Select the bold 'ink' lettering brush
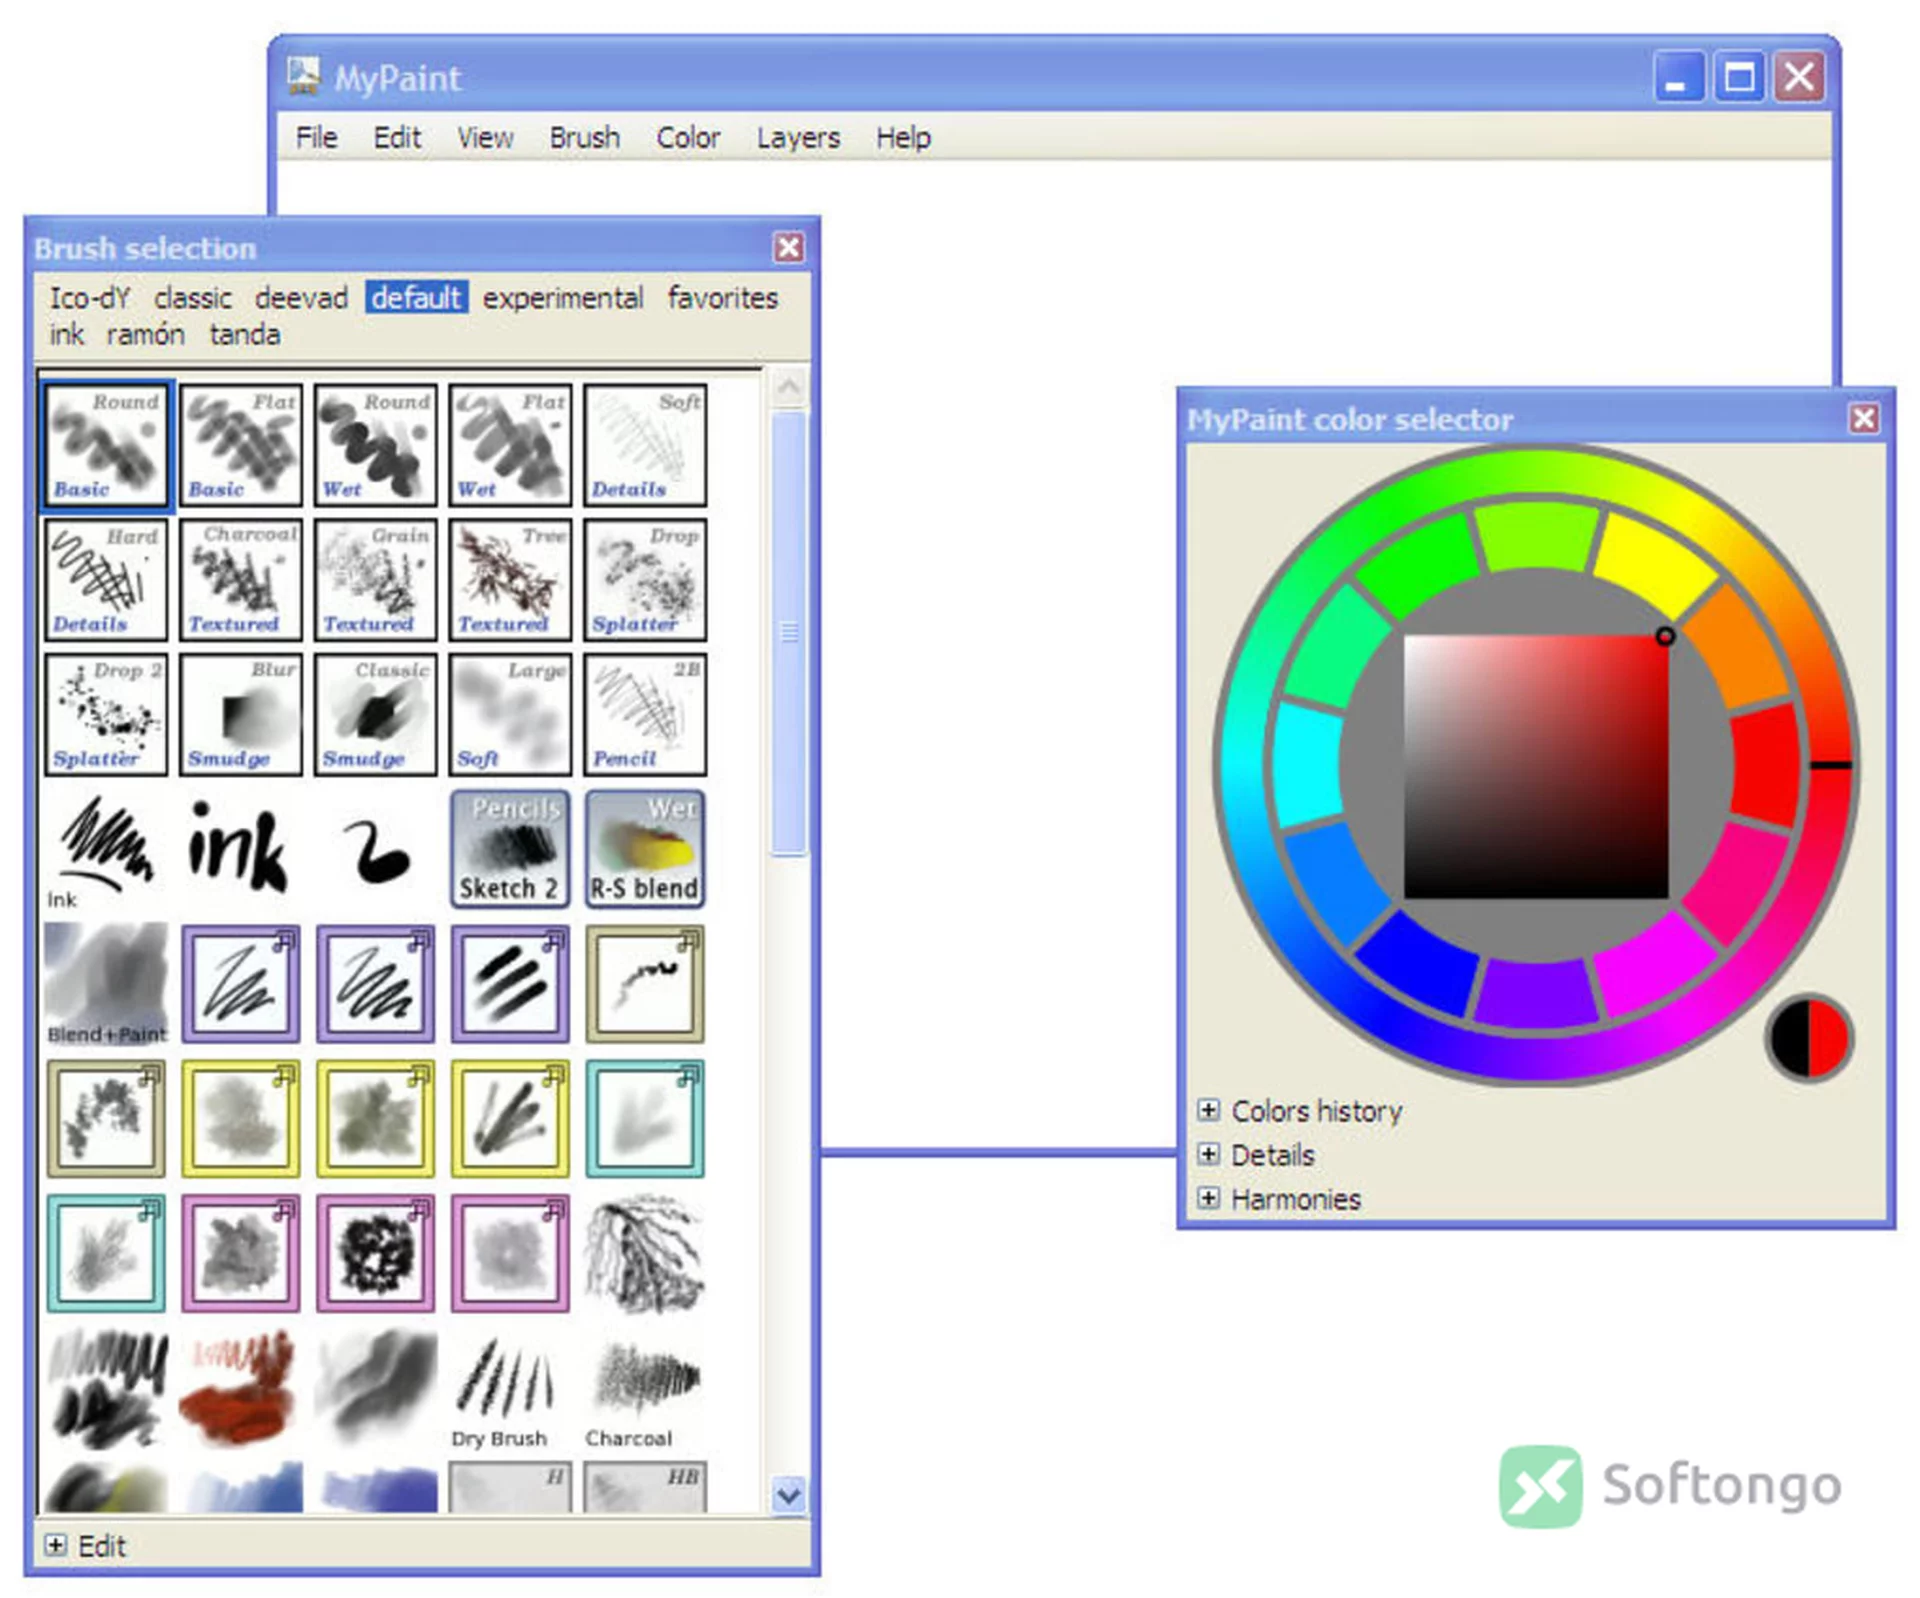 click(x=238, y=849)
